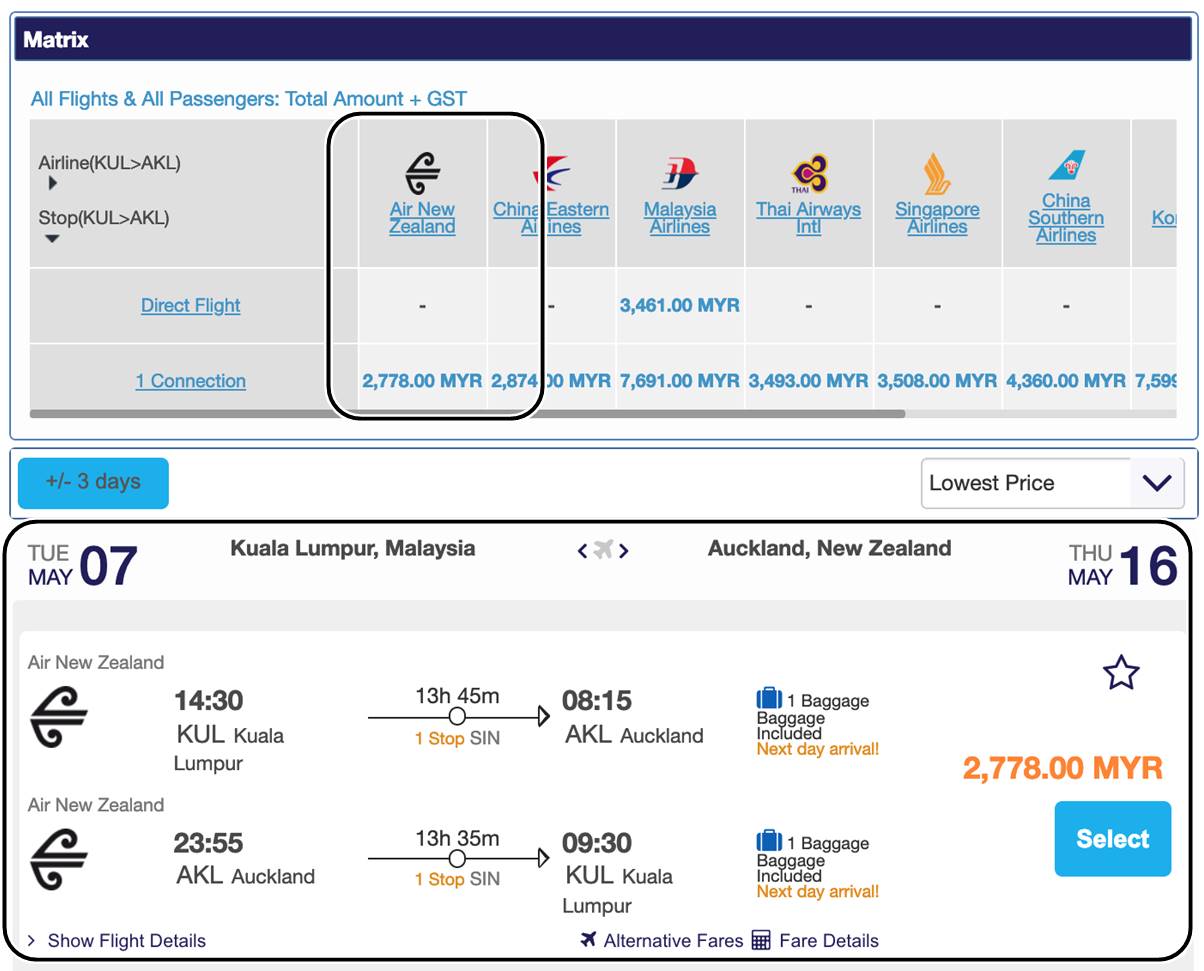Favorite this flight with the star icon
1204x971 pixels.
click(x=1120, y=673)
